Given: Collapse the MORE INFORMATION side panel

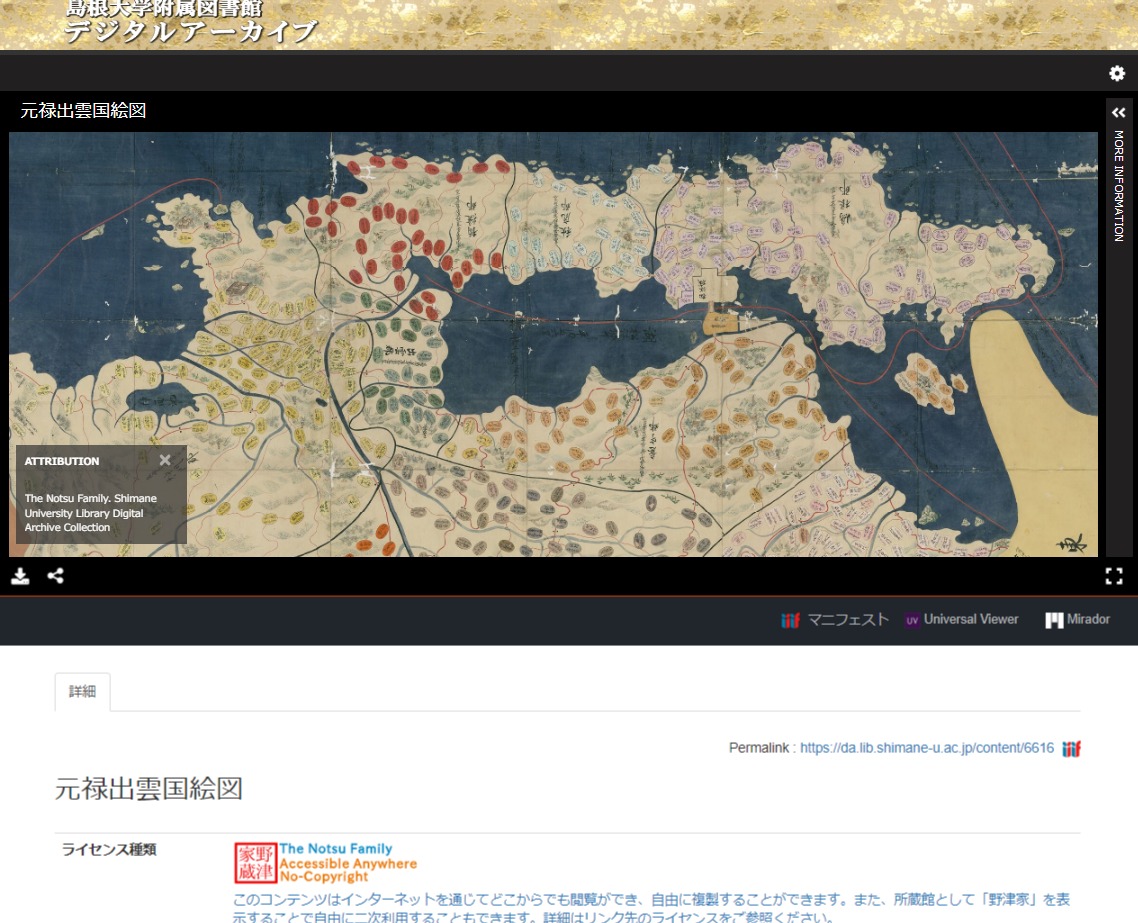Looking at the screenshot, I should pos(1117,112).
